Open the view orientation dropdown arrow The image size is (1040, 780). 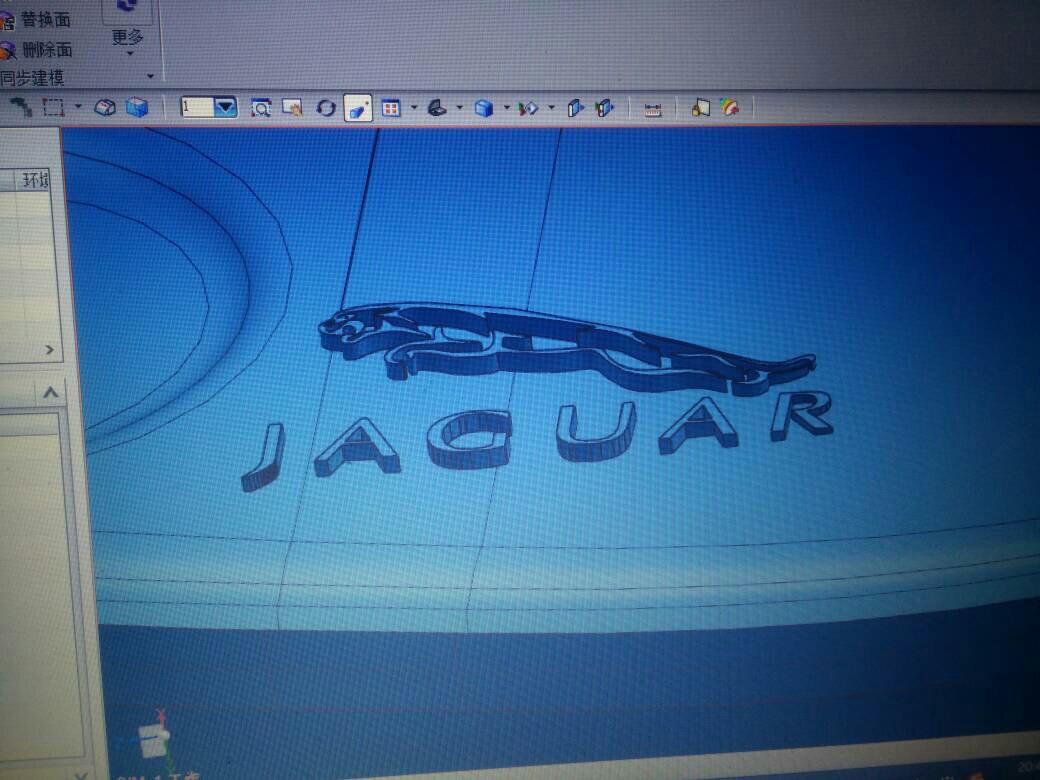point(460,107)
